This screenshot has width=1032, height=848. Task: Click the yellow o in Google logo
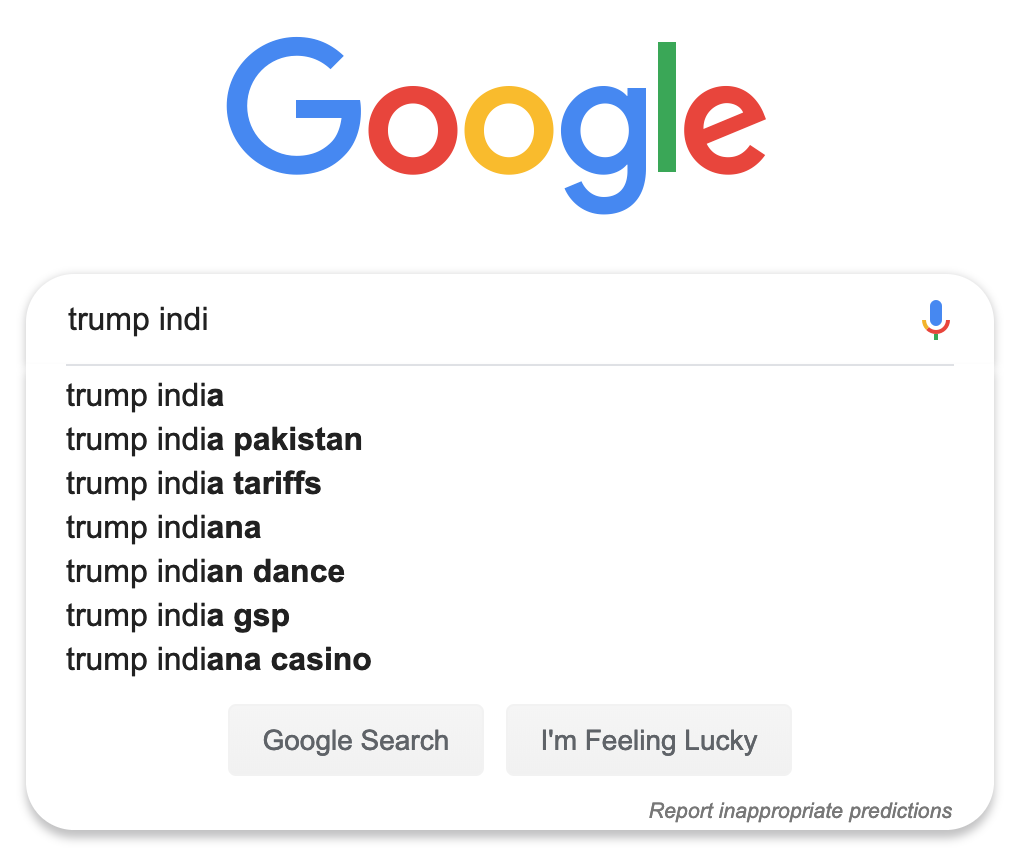tap(509, 130)
